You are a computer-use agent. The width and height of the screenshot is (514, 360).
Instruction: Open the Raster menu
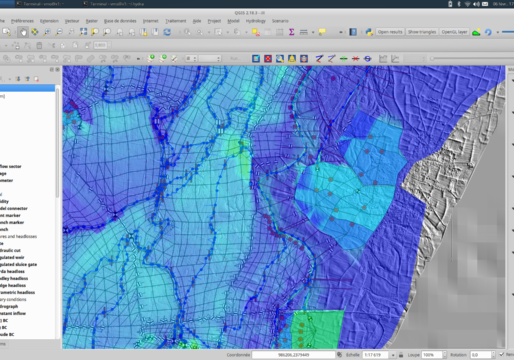91,21
